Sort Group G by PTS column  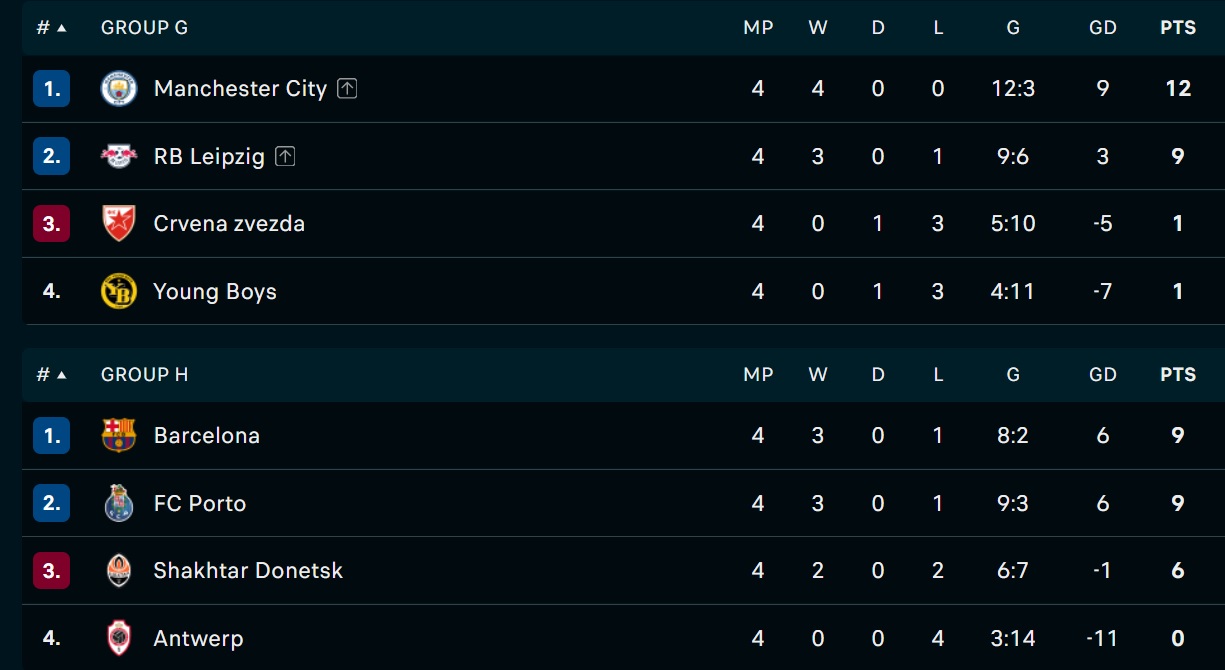pos(1178,28)
